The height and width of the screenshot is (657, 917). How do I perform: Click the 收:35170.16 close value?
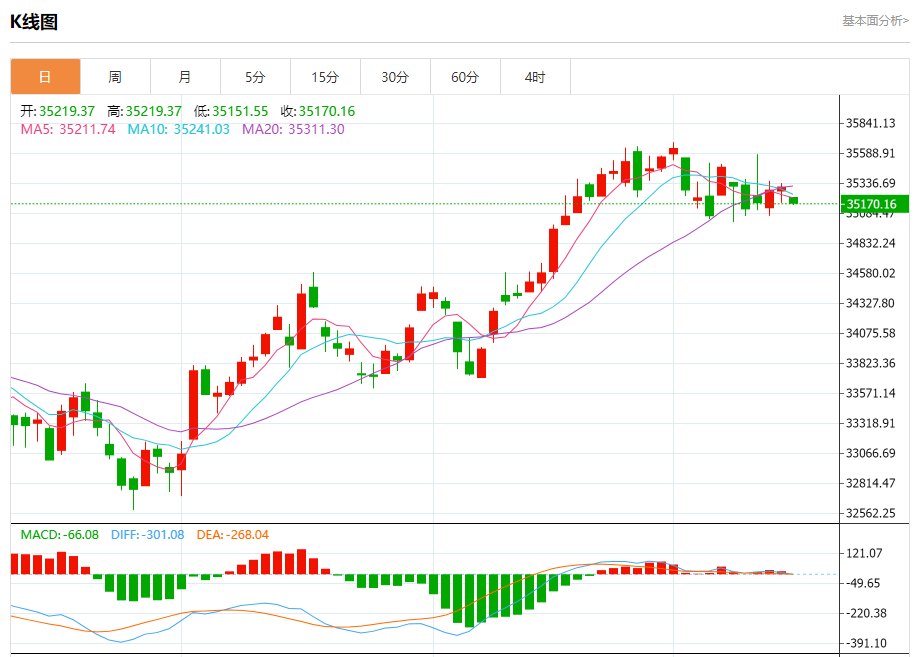[x=318, y=111]
